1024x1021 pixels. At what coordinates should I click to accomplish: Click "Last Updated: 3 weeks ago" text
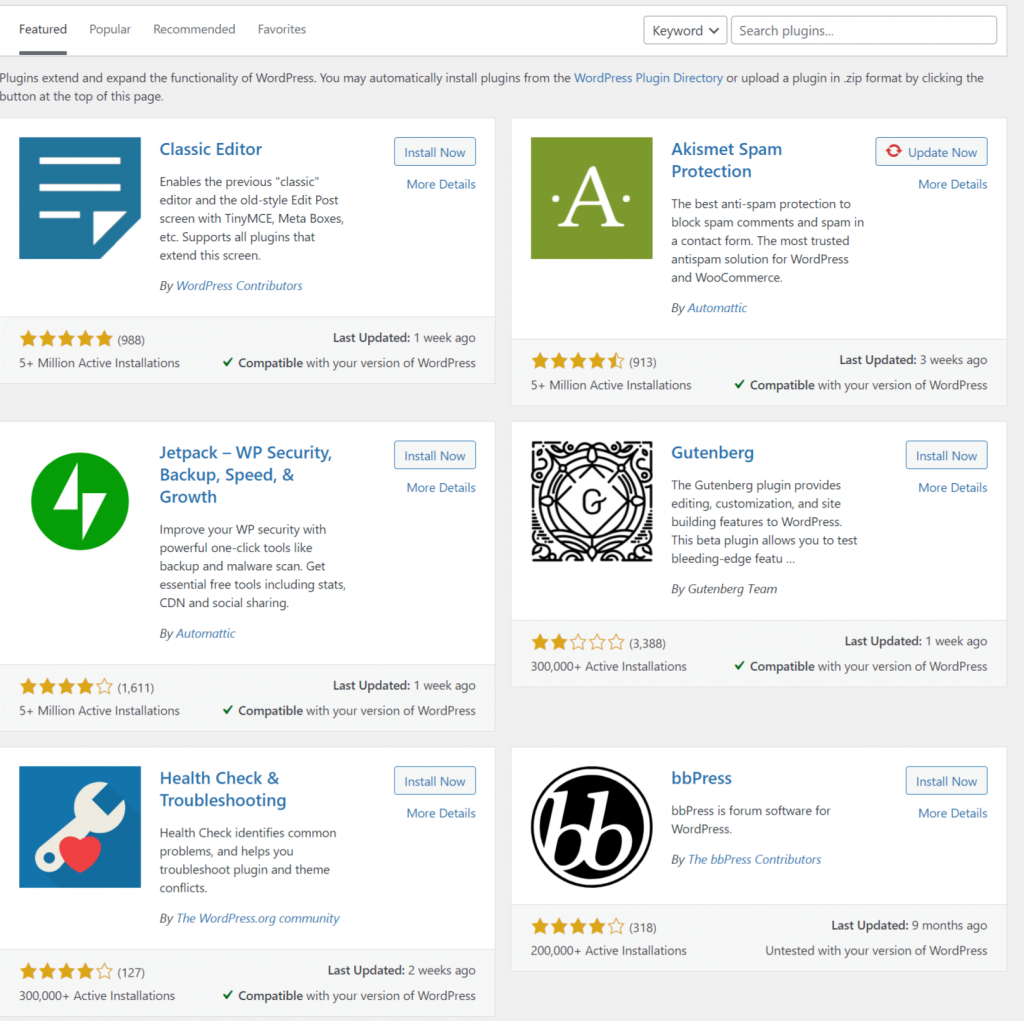click(x=913, y=359)
